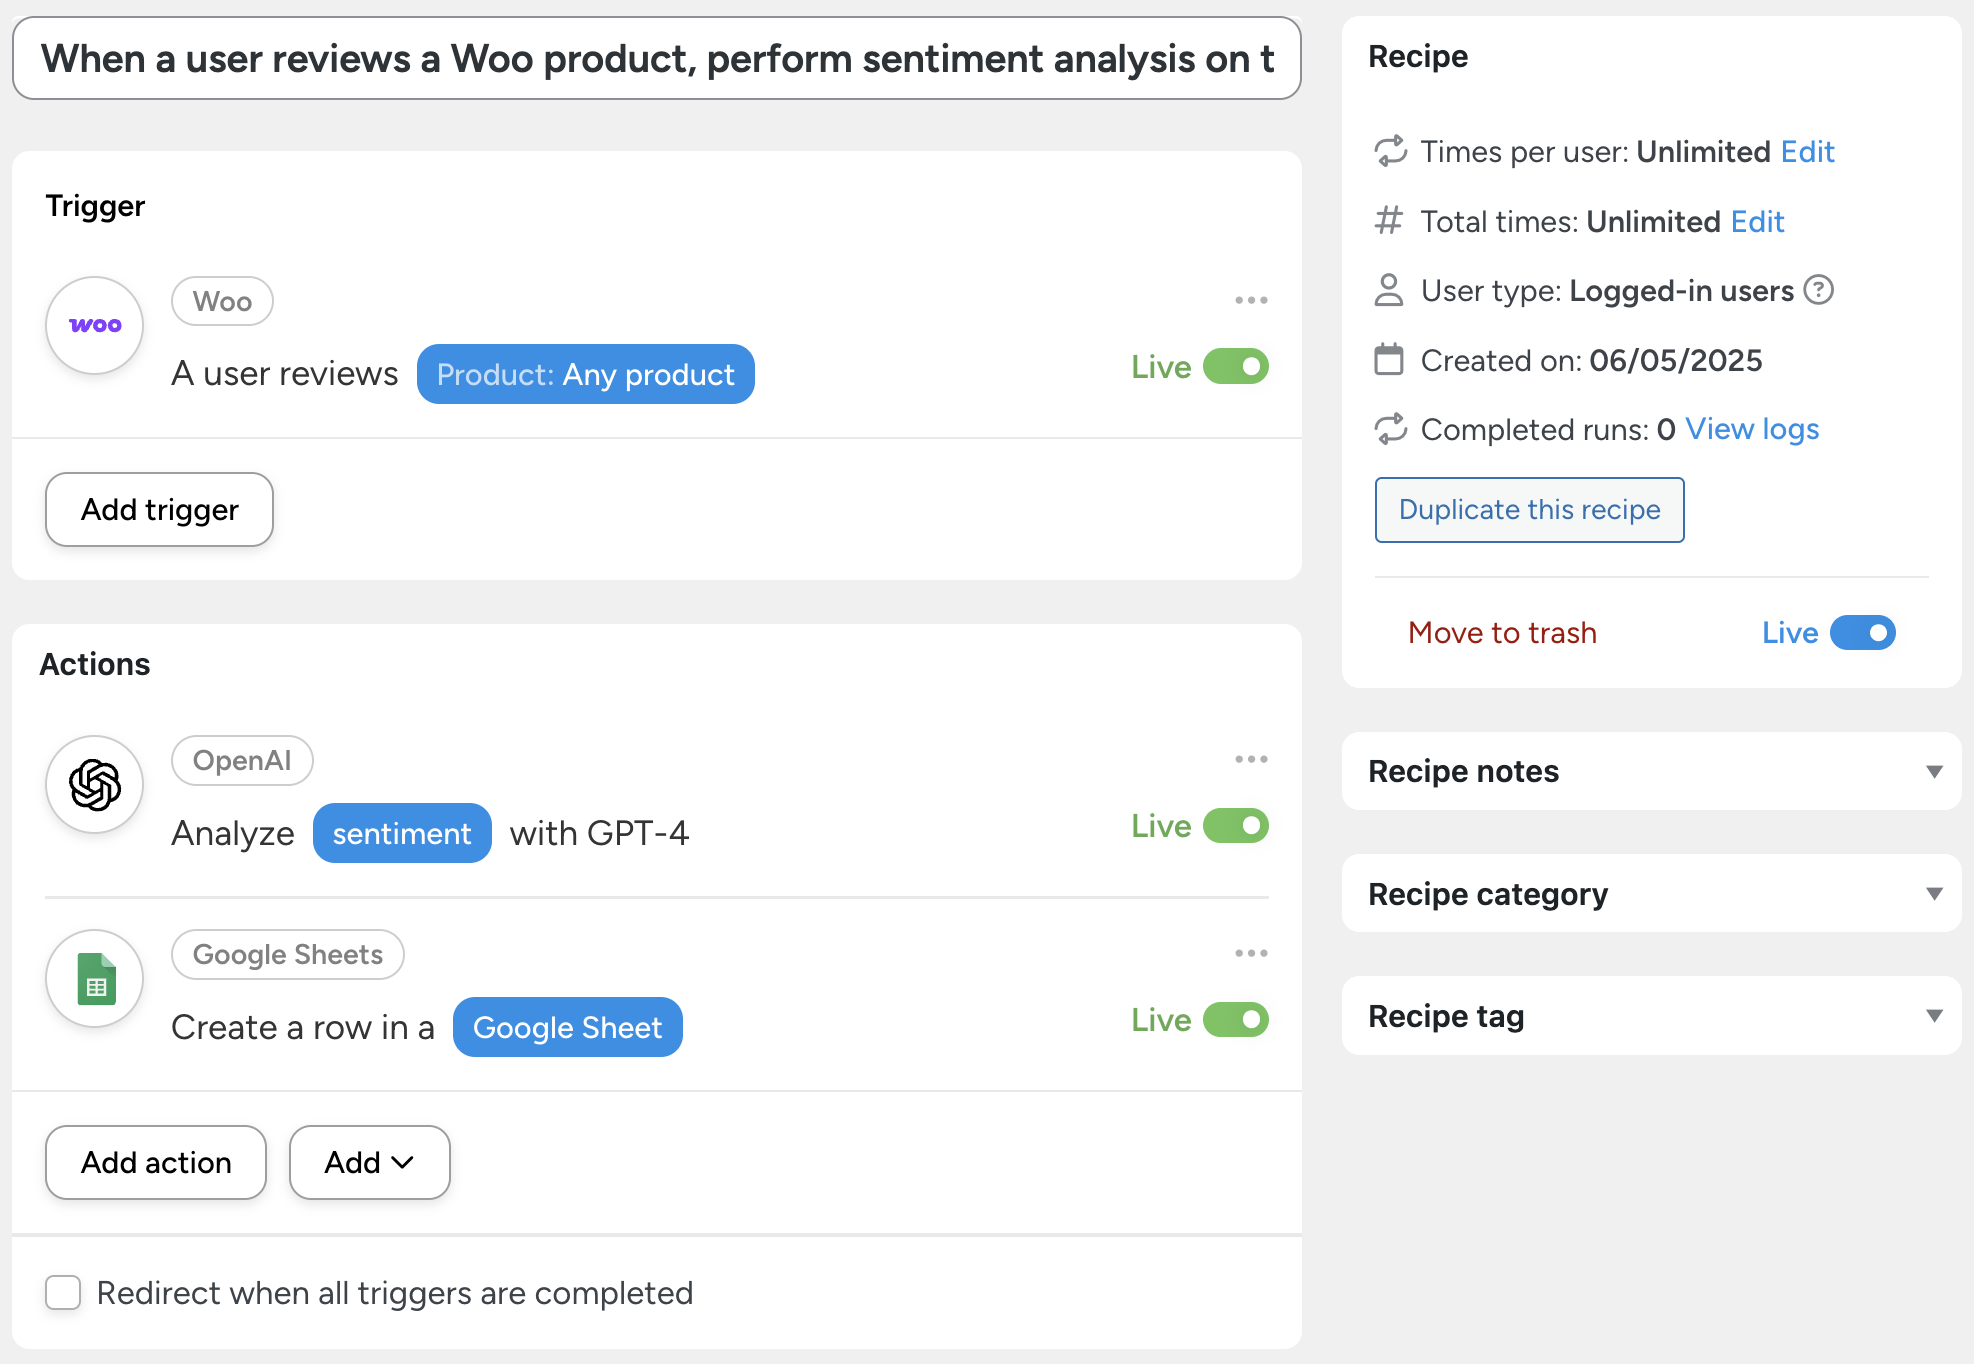
Task: Open the Google Sheets action three-dot menu
Action: tap(1250, 953)
